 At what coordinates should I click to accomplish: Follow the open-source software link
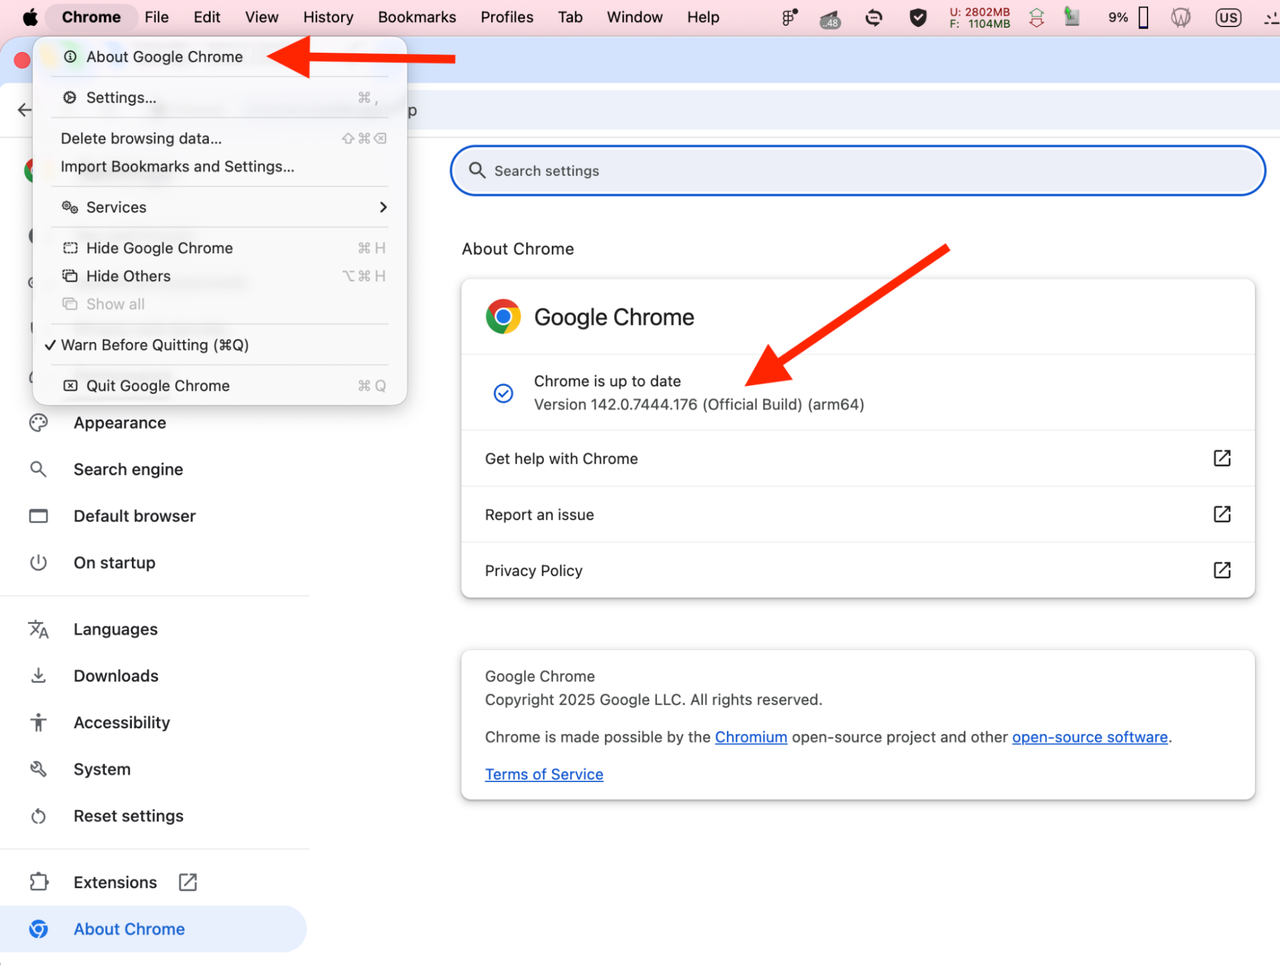(1090, 737)
